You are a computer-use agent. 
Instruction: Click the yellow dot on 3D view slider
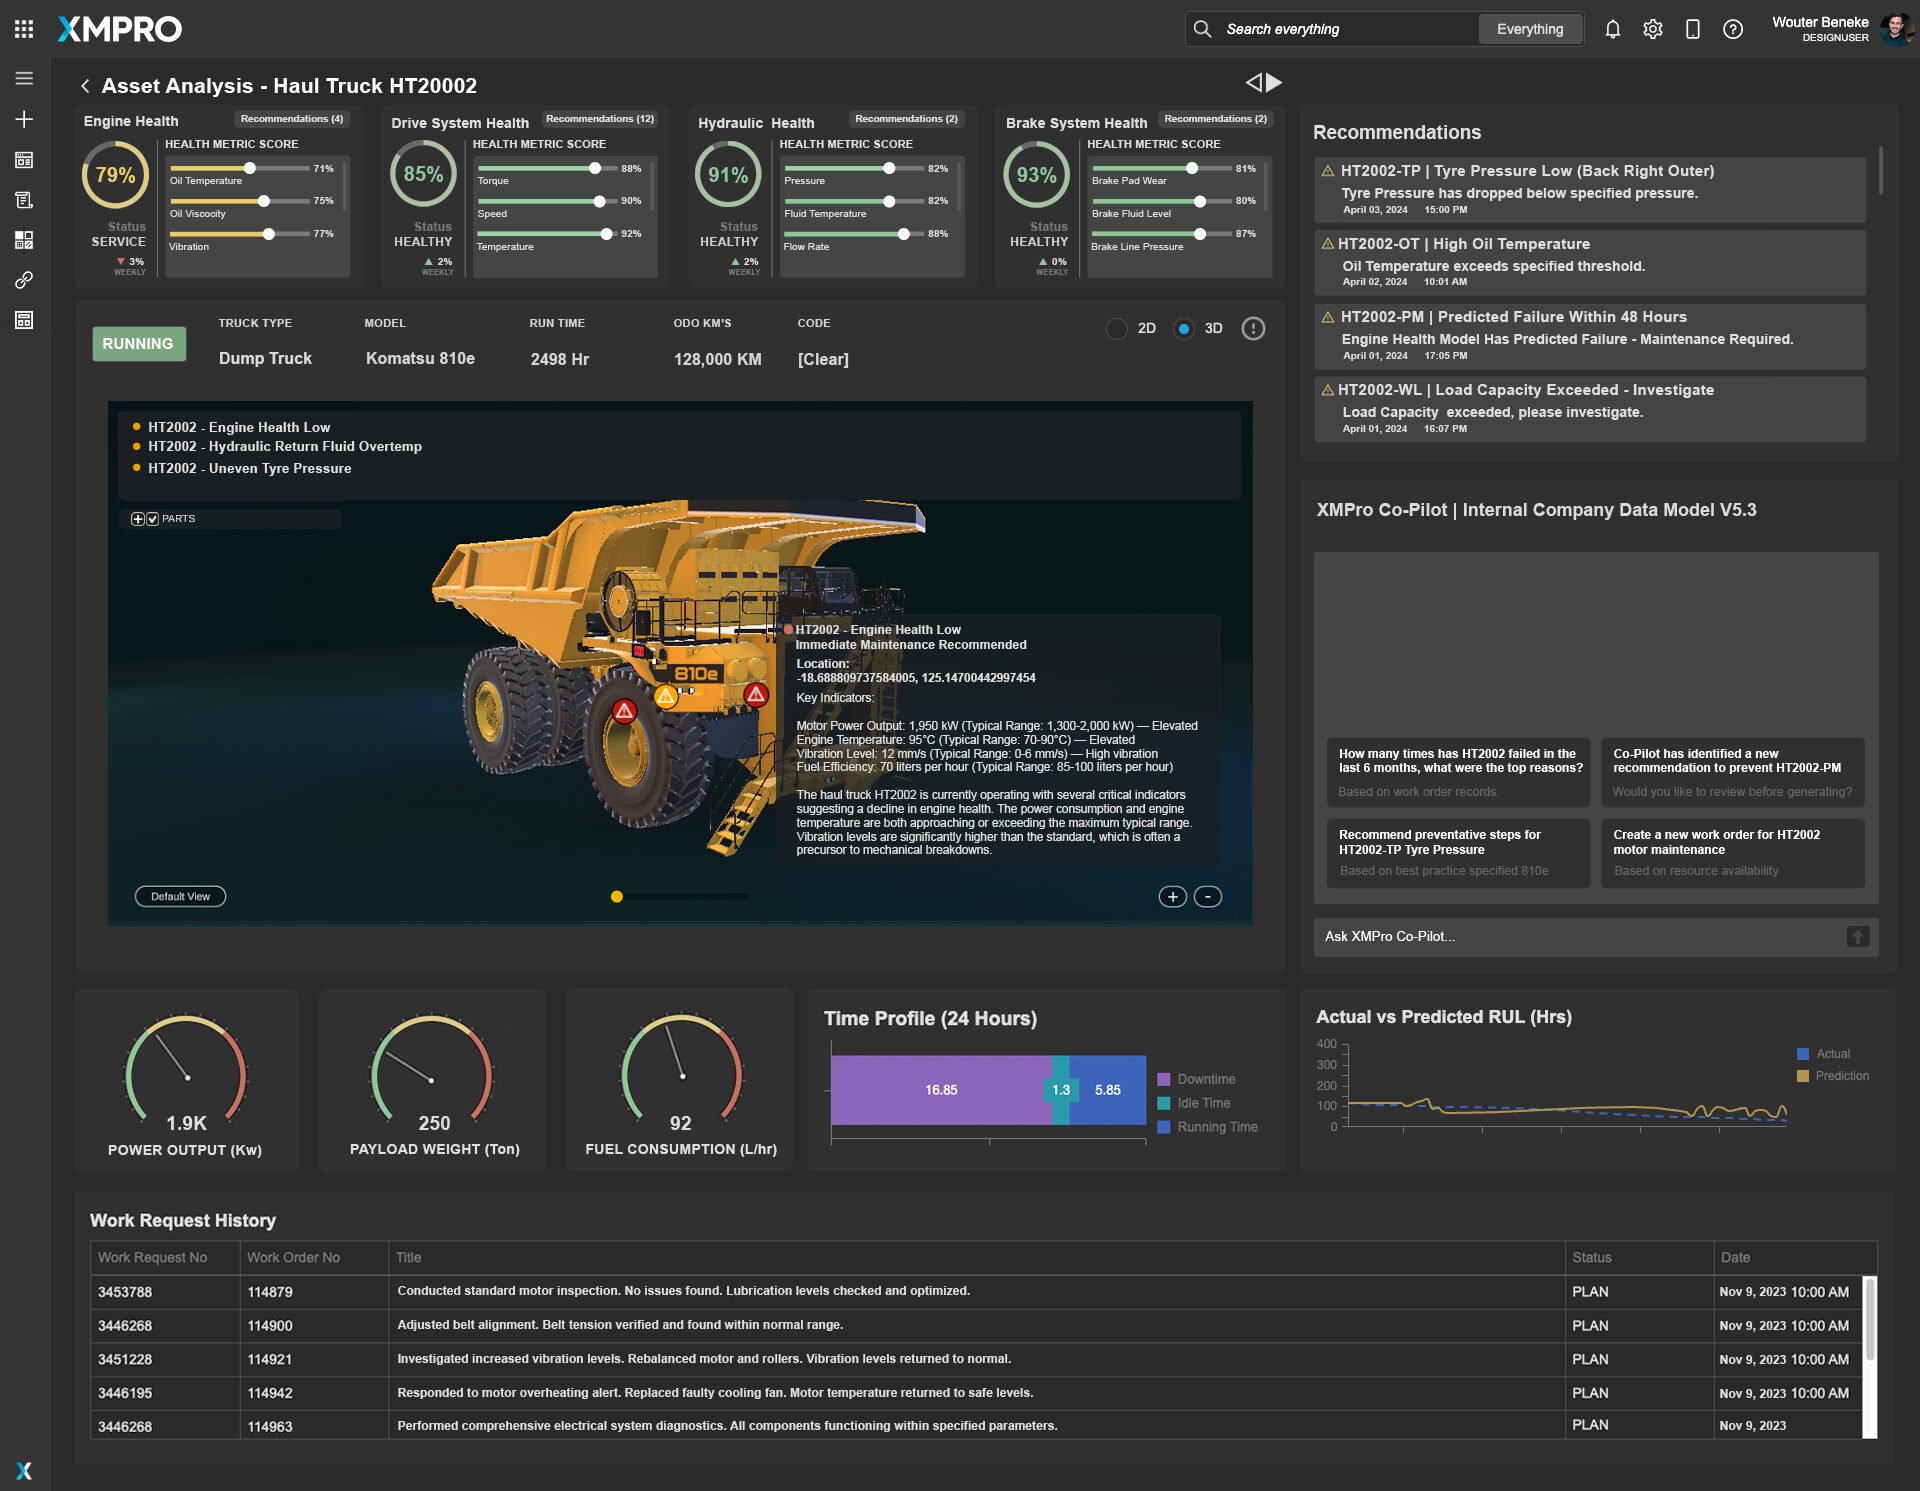617,897
